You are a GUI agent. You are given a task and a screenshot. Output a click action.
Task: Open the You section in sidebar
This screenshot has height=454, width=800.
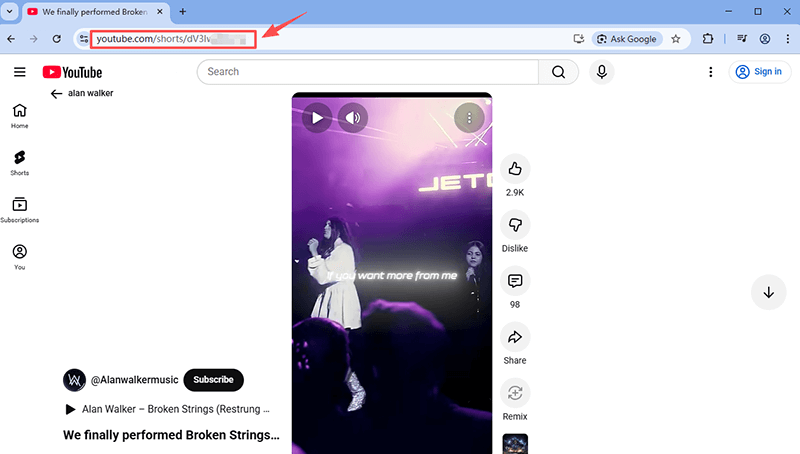pyautogui.click(x=19, y=257)
